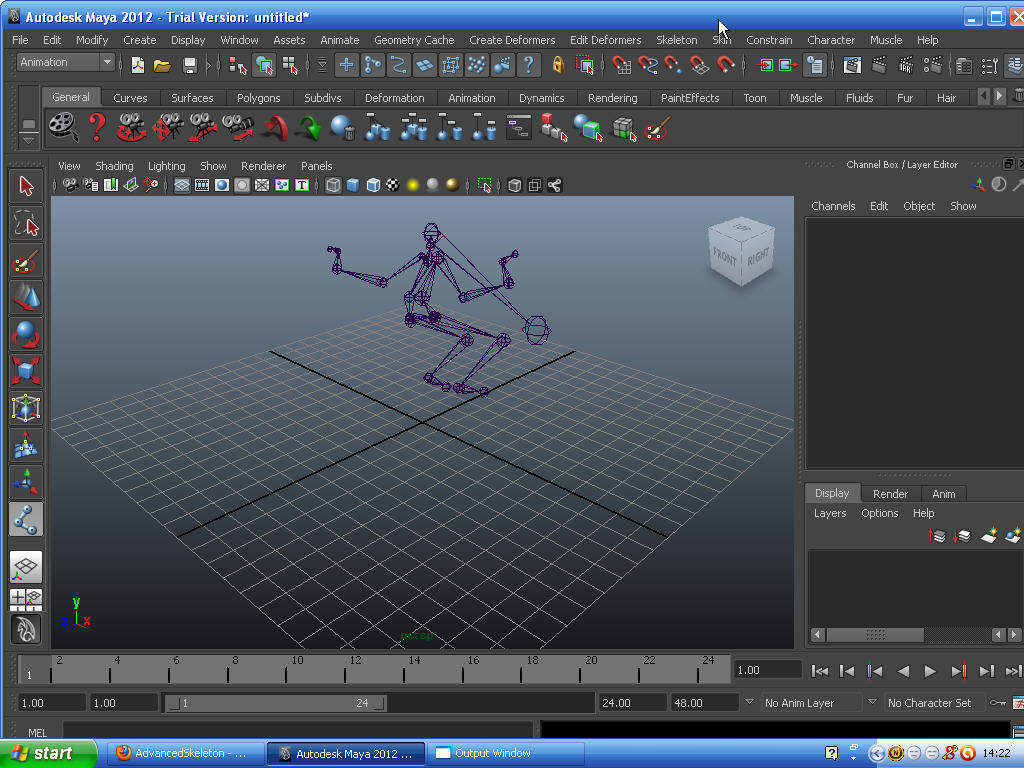Open the Skeleton menu
Viewport: 1024px width, 768px height.
677,40
